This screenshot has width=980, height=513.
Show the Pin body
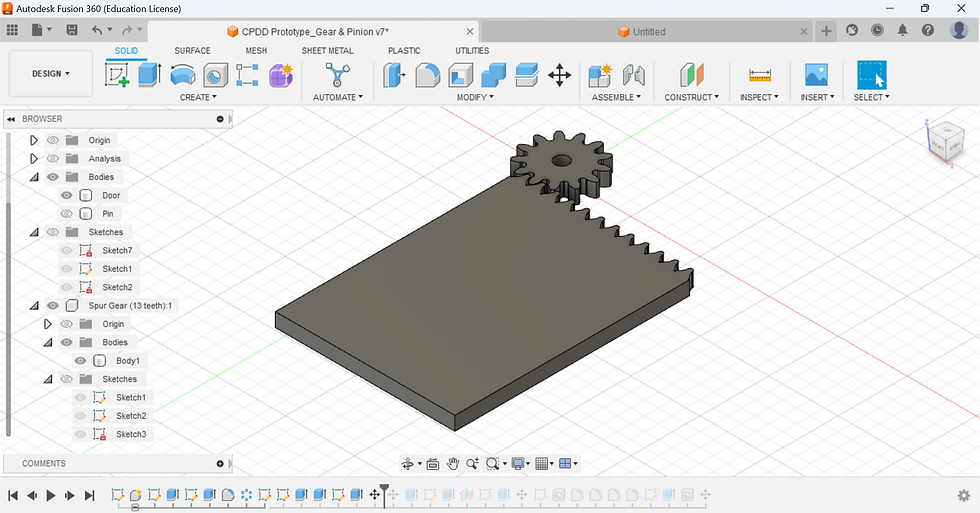point(66,214)
